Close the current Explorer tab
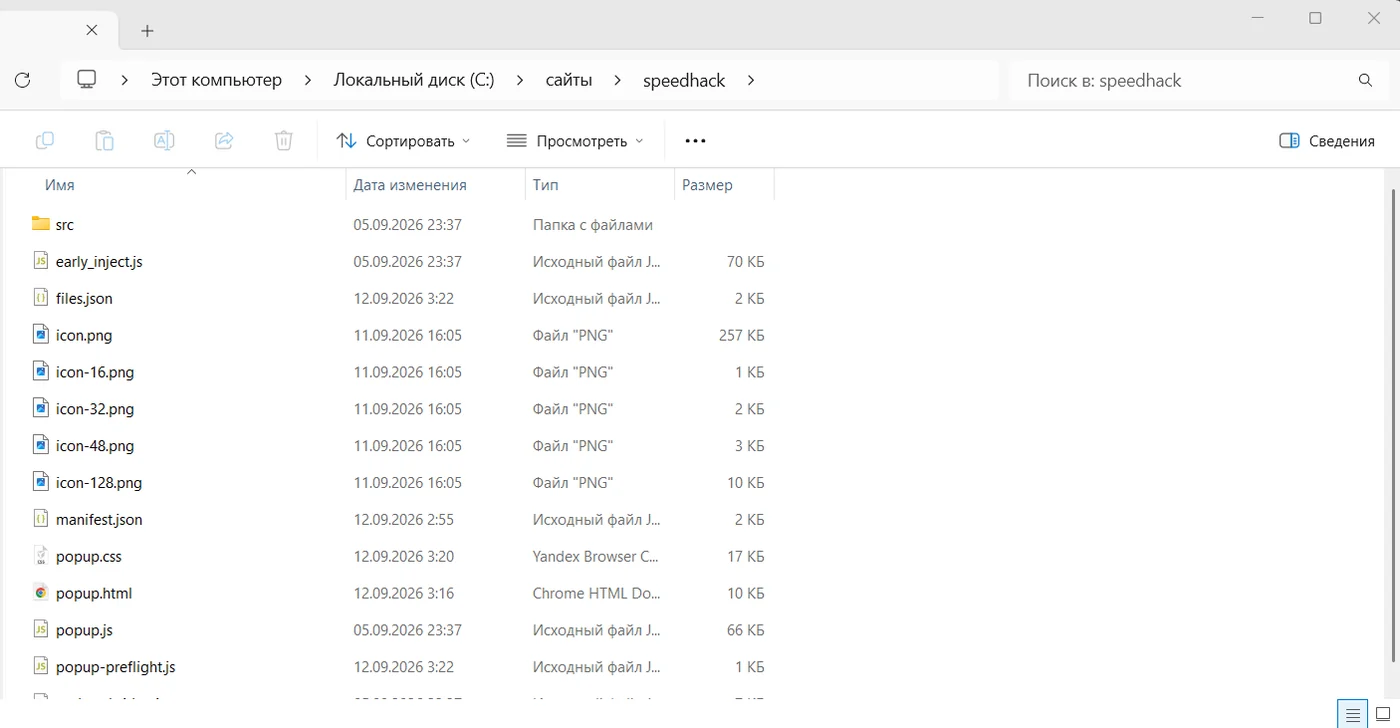Image resolution: width=1400 pixels, height=728 pixels. (92, 30)
